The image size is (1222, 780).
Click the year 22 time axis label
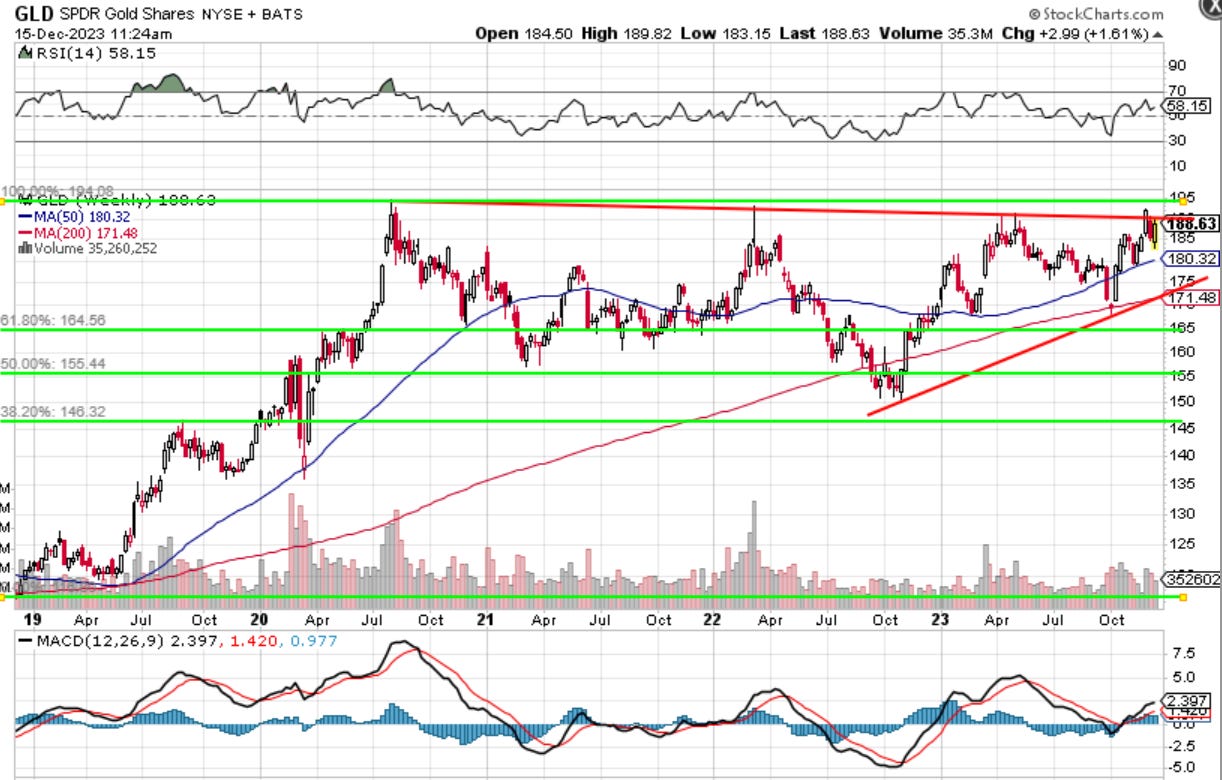tap(712, 619)
